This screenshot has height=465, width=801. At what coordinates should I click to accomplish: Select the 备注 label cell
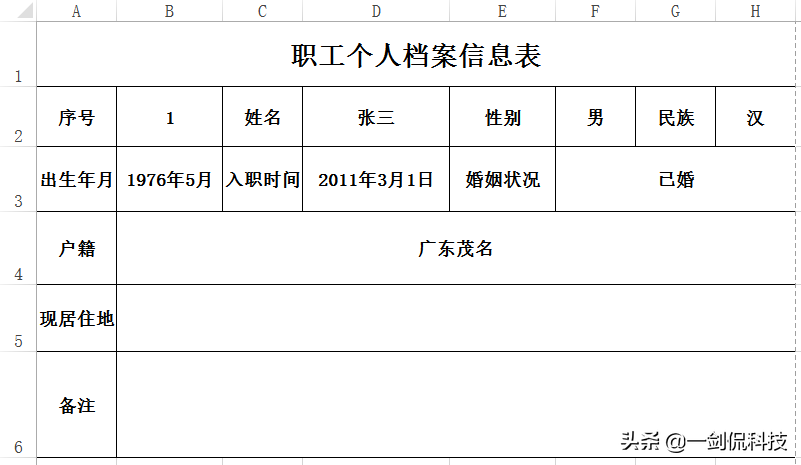[77, 404]
